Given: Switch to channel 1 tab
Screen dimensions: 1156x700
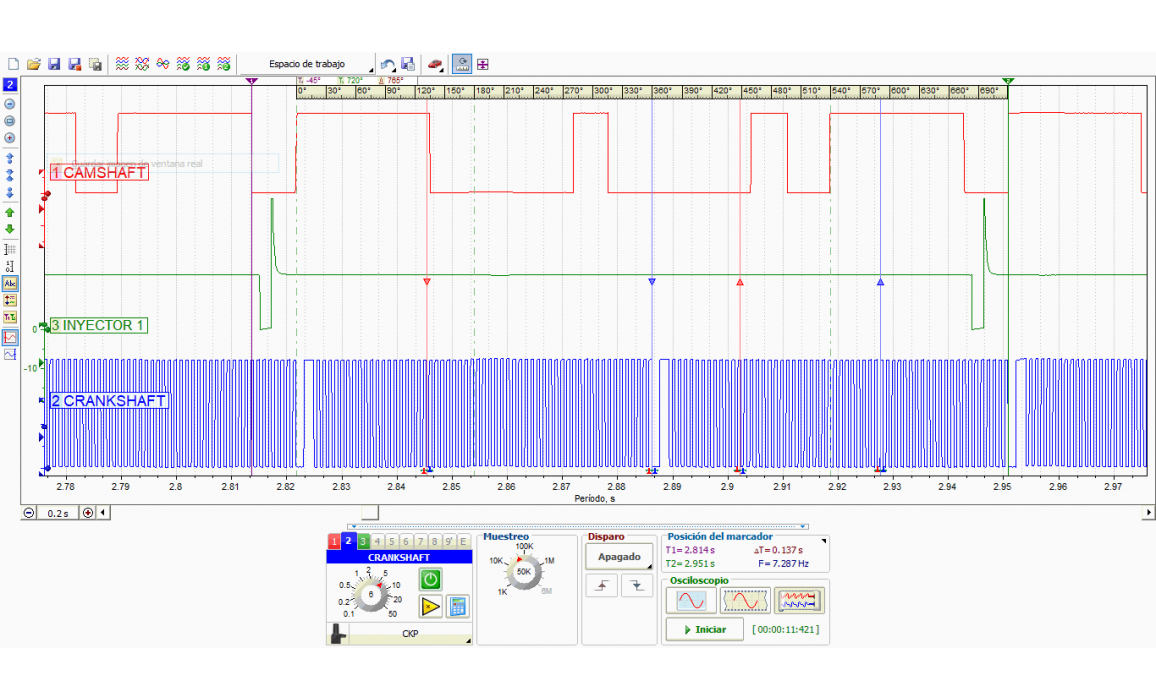Looking at the screenshot, I should (x=334, y=541).
